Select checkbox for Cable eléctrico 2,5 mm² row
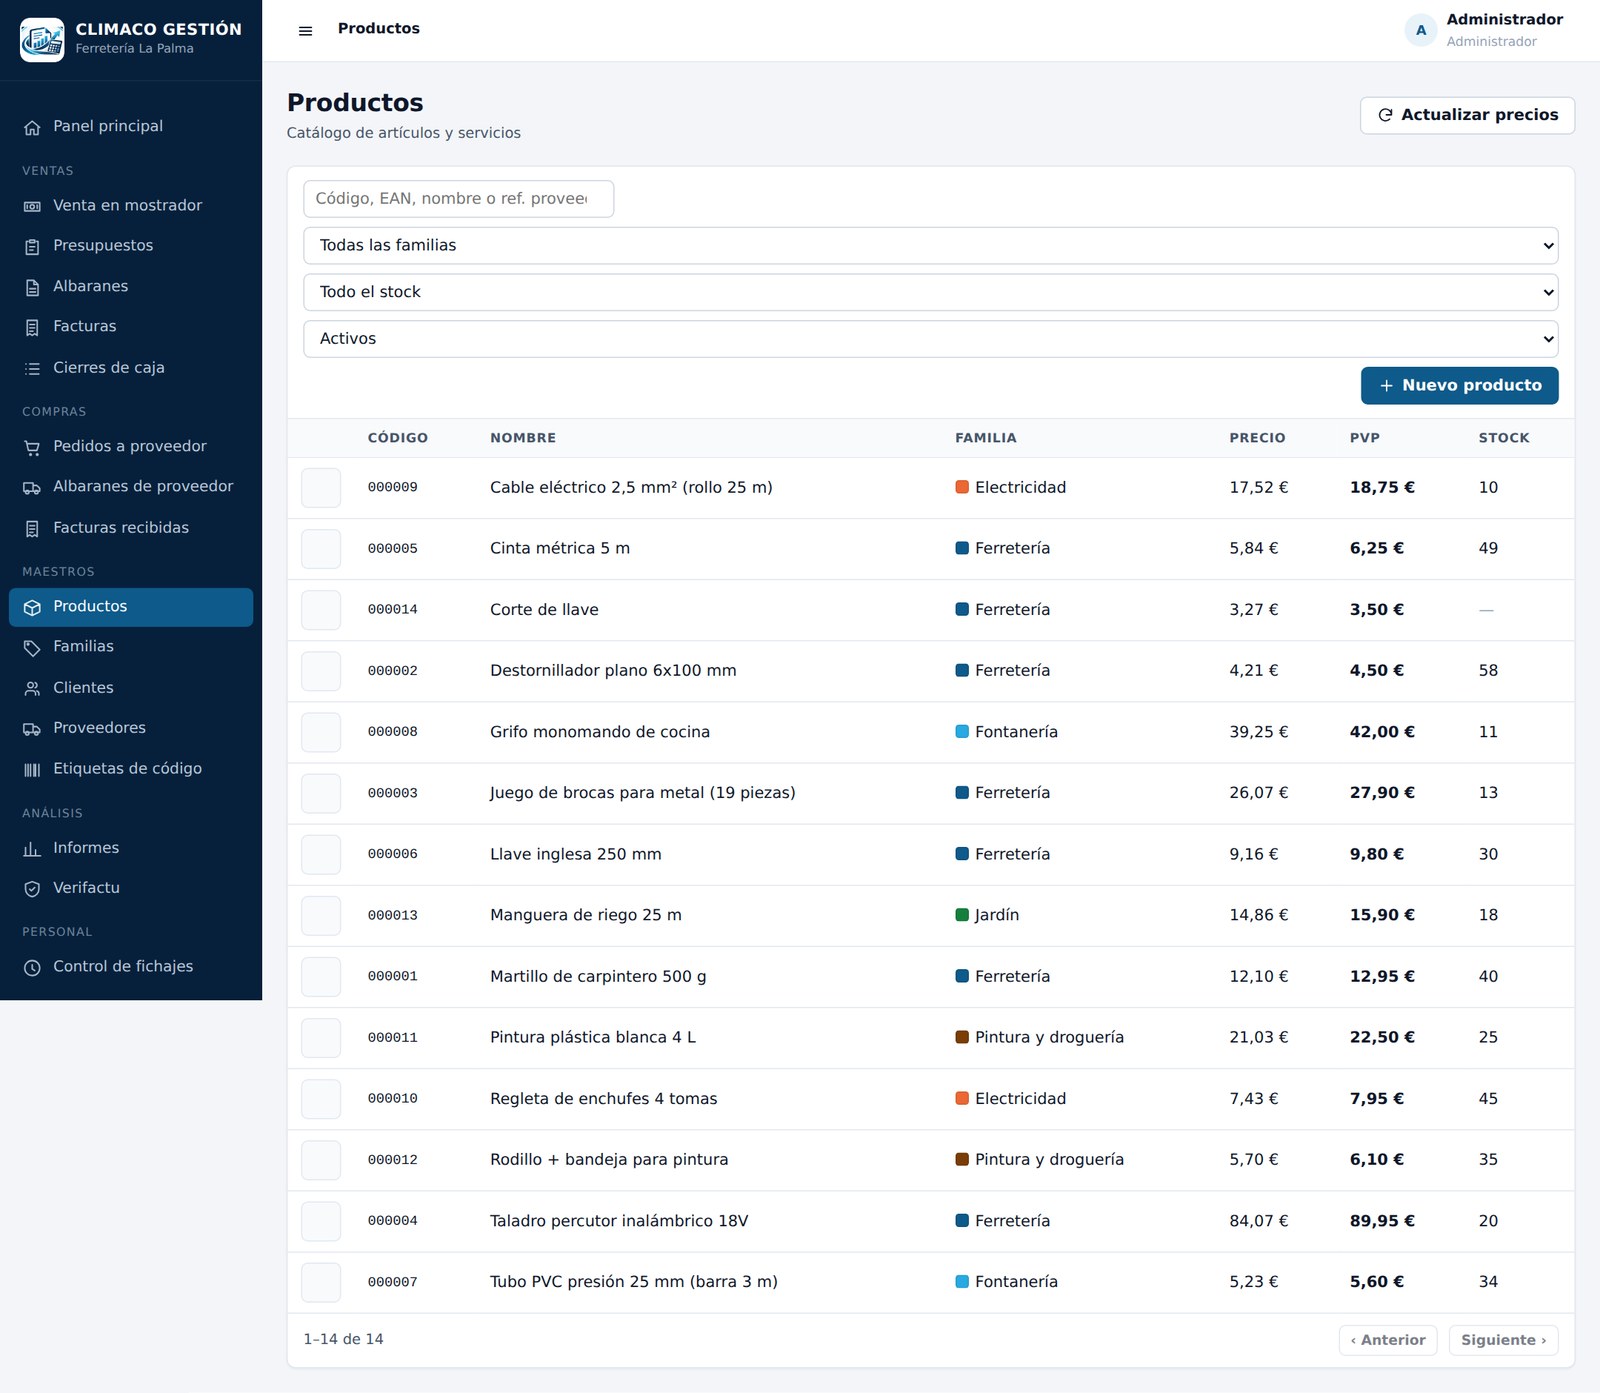 tap(321, 488)
